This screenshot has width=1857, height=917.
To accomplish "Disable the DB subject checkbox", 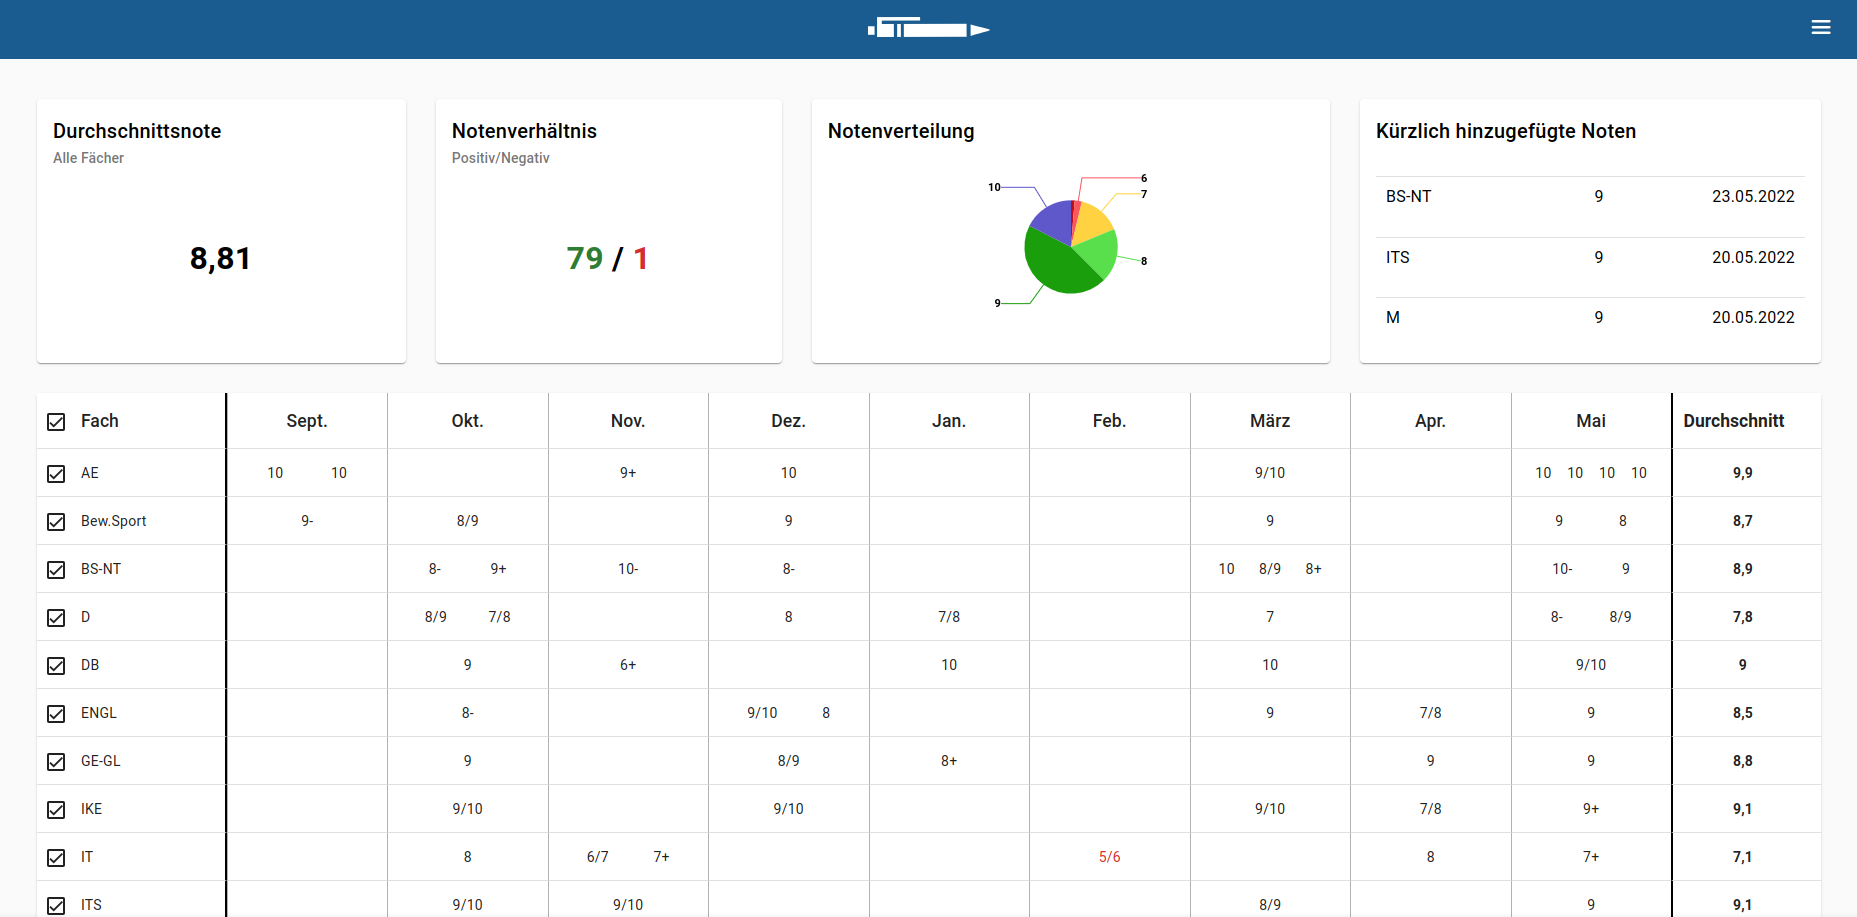I will [x=56, y=666].
